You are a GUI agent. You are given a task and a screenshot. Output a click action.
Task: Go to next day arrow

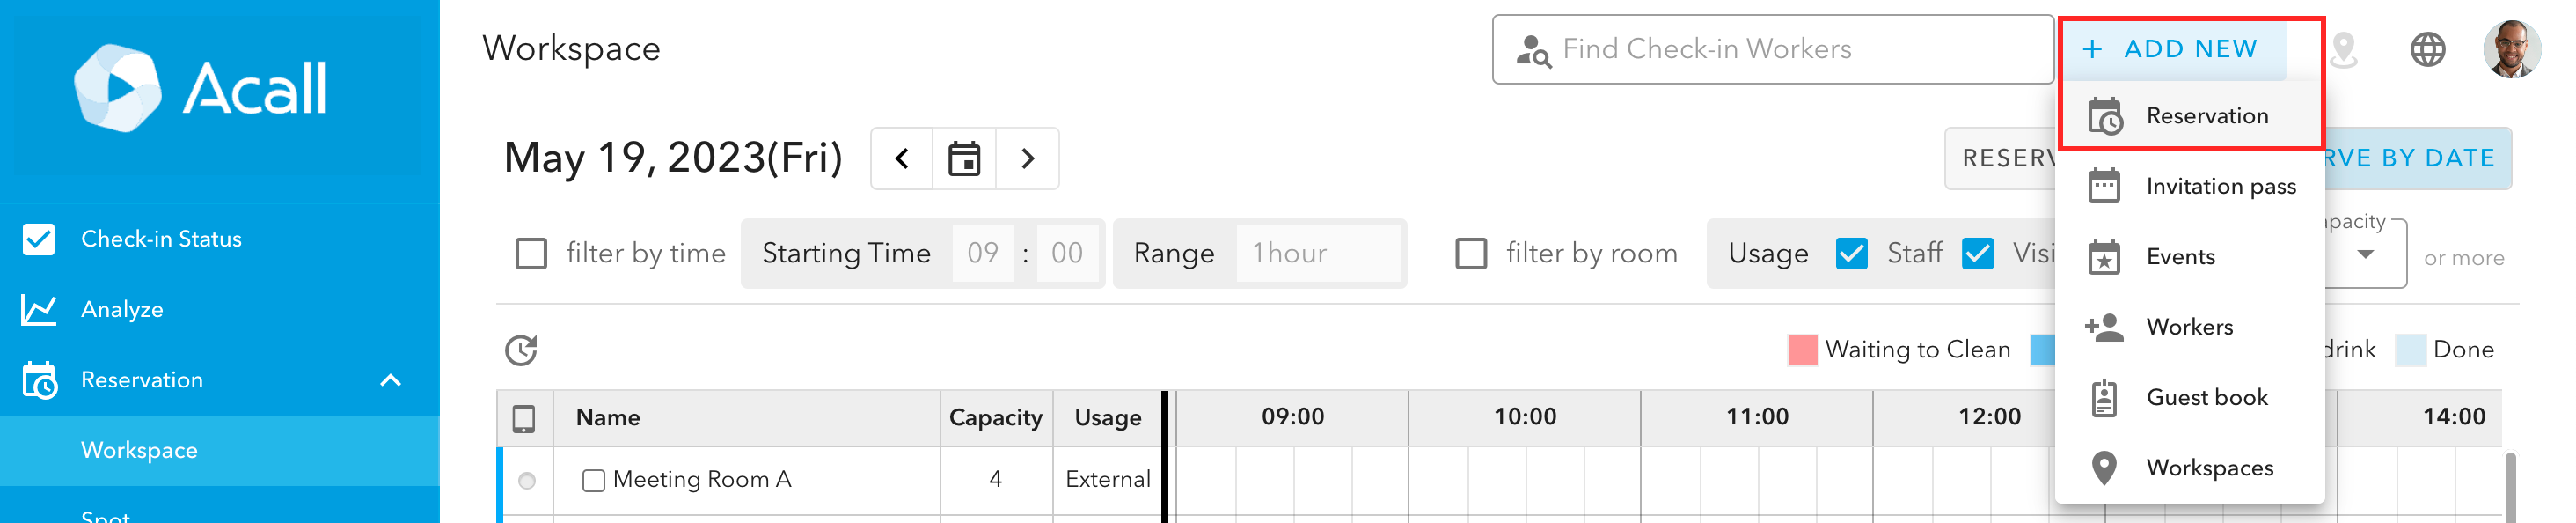point(1027,159)
